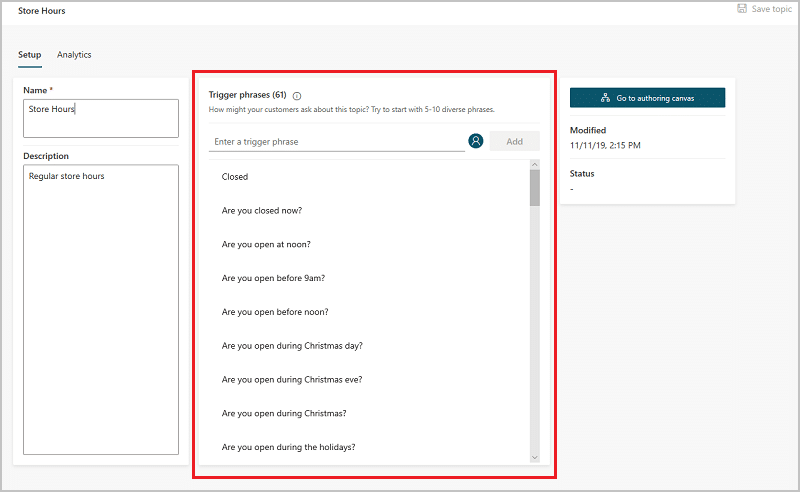Click the Description text area
The height and width of the screenshot is (492, 800).
[x=101, y=309]
